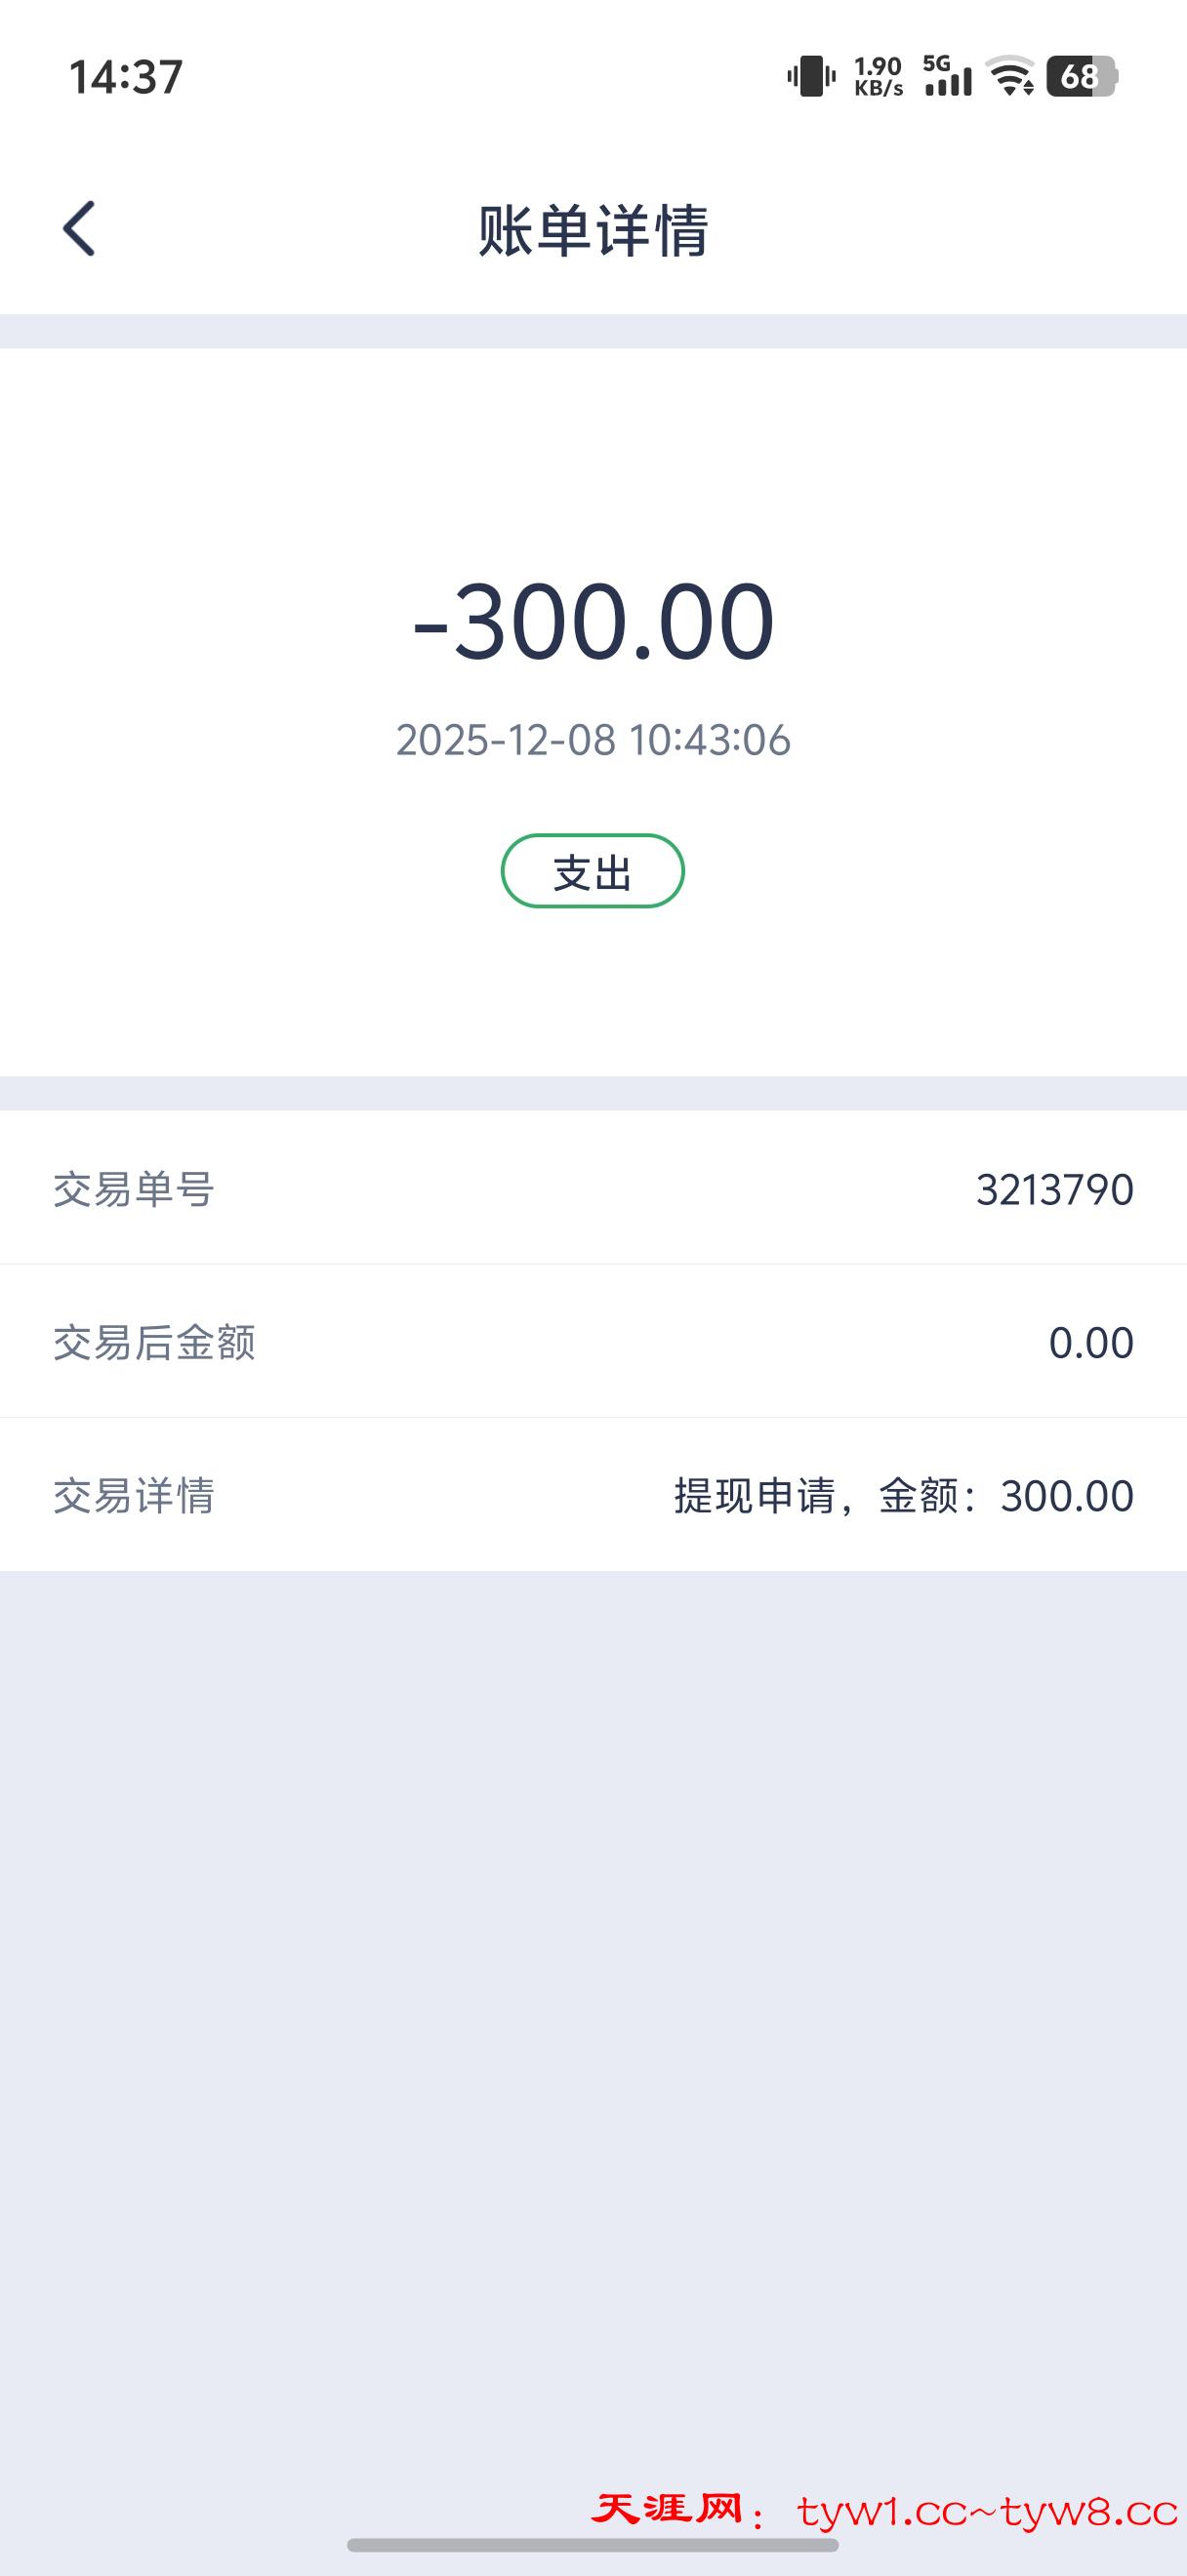Tap the 0.00 balance value
Image resolution: width=1187 pixels, height=2576 pixels.
[1090, 1342]
